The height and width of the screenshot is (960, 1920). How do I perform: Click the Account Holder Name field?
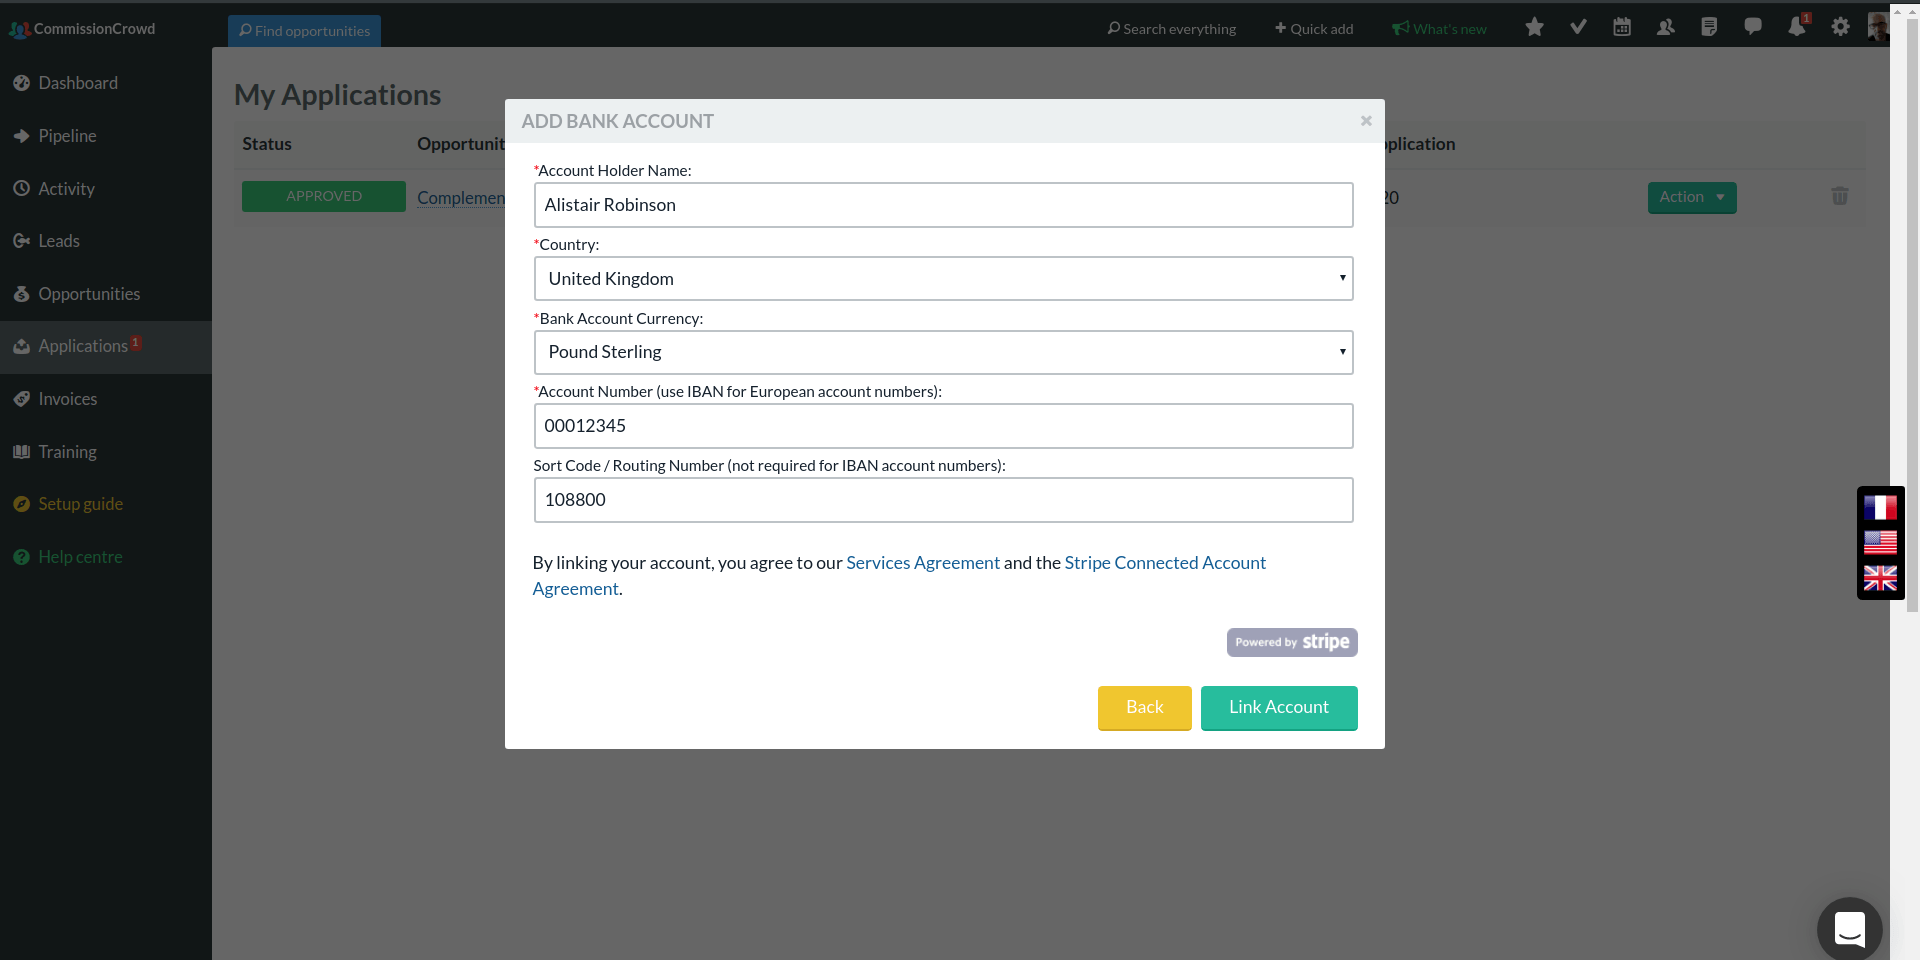tap(943, 205)
